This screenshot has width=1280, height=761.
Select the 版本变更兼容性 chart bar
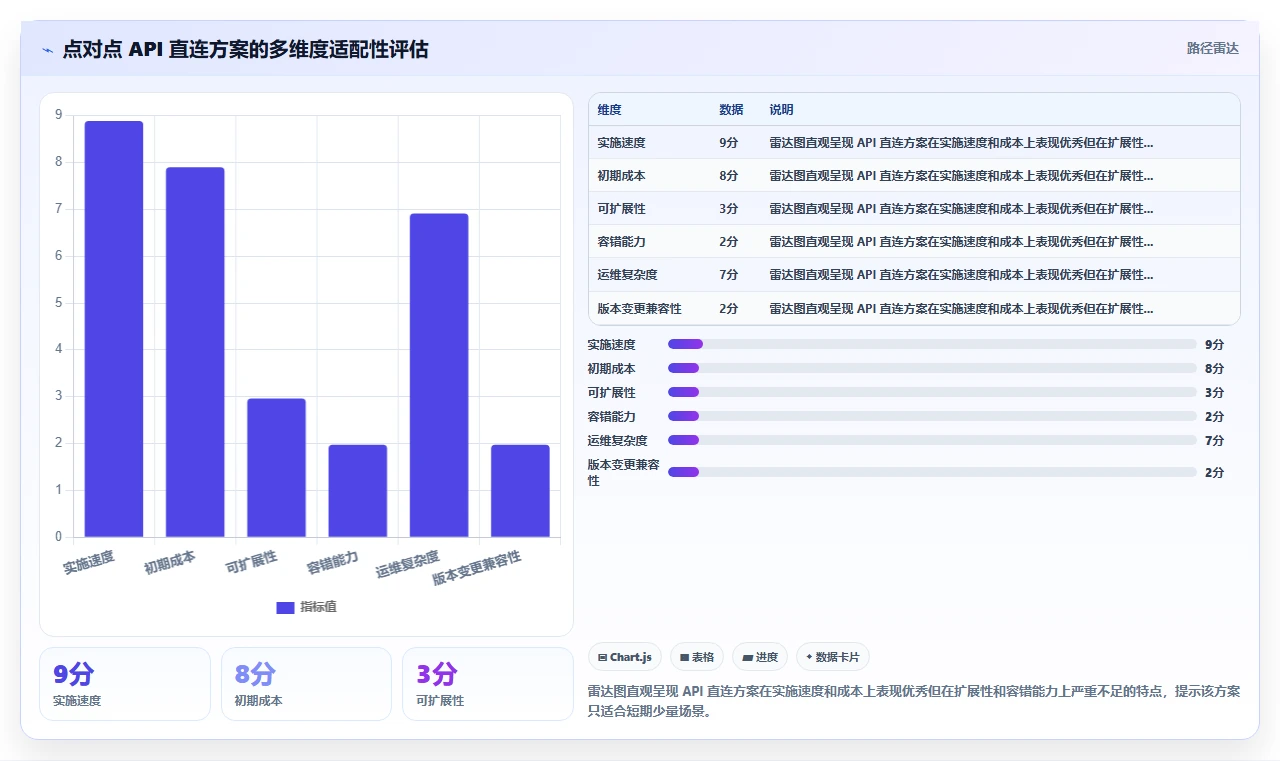[x=520, y=491]
